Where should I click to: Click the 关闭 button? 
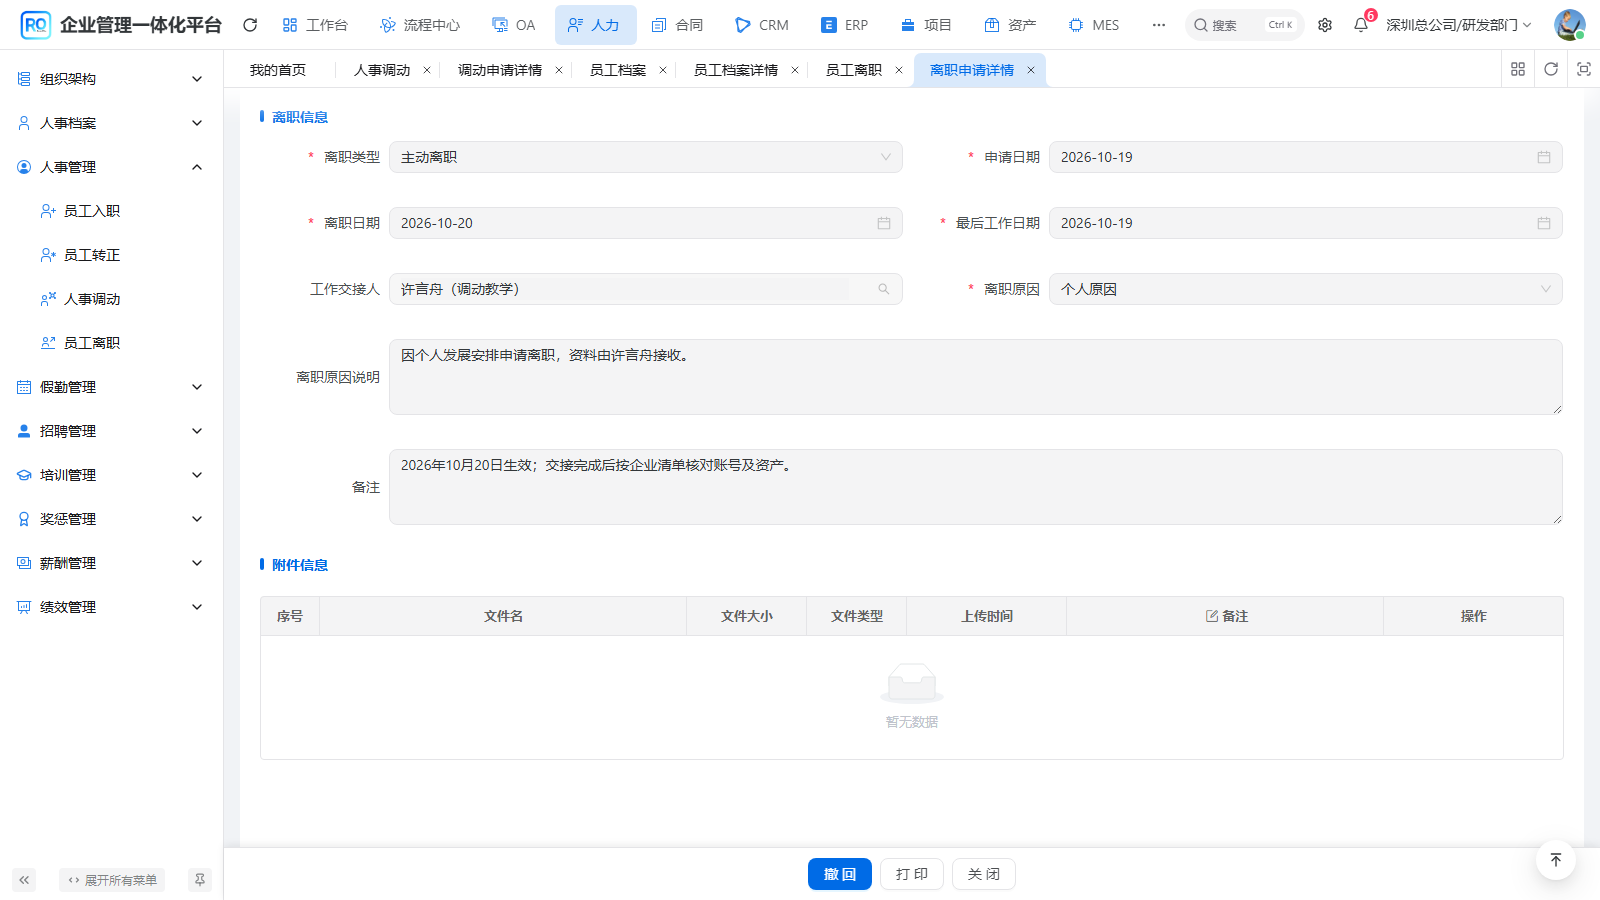(x=984, y=874)
